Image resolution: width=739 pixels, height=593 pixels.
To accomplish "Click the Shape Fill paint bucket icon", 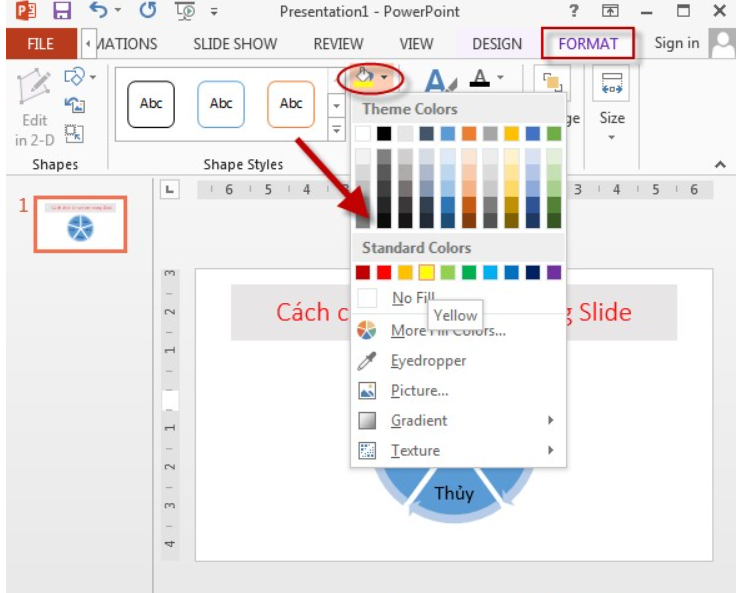I will [x=365, y=76].
